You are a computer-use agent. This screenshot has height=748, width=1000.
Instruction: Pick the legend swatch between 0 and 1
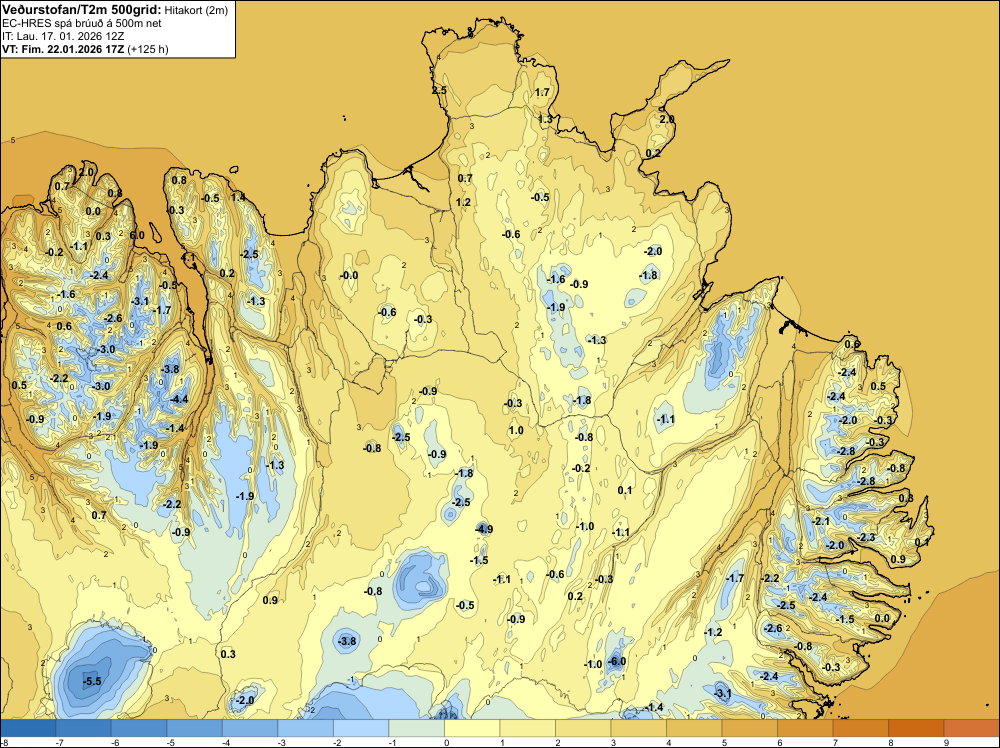(472, 728)
